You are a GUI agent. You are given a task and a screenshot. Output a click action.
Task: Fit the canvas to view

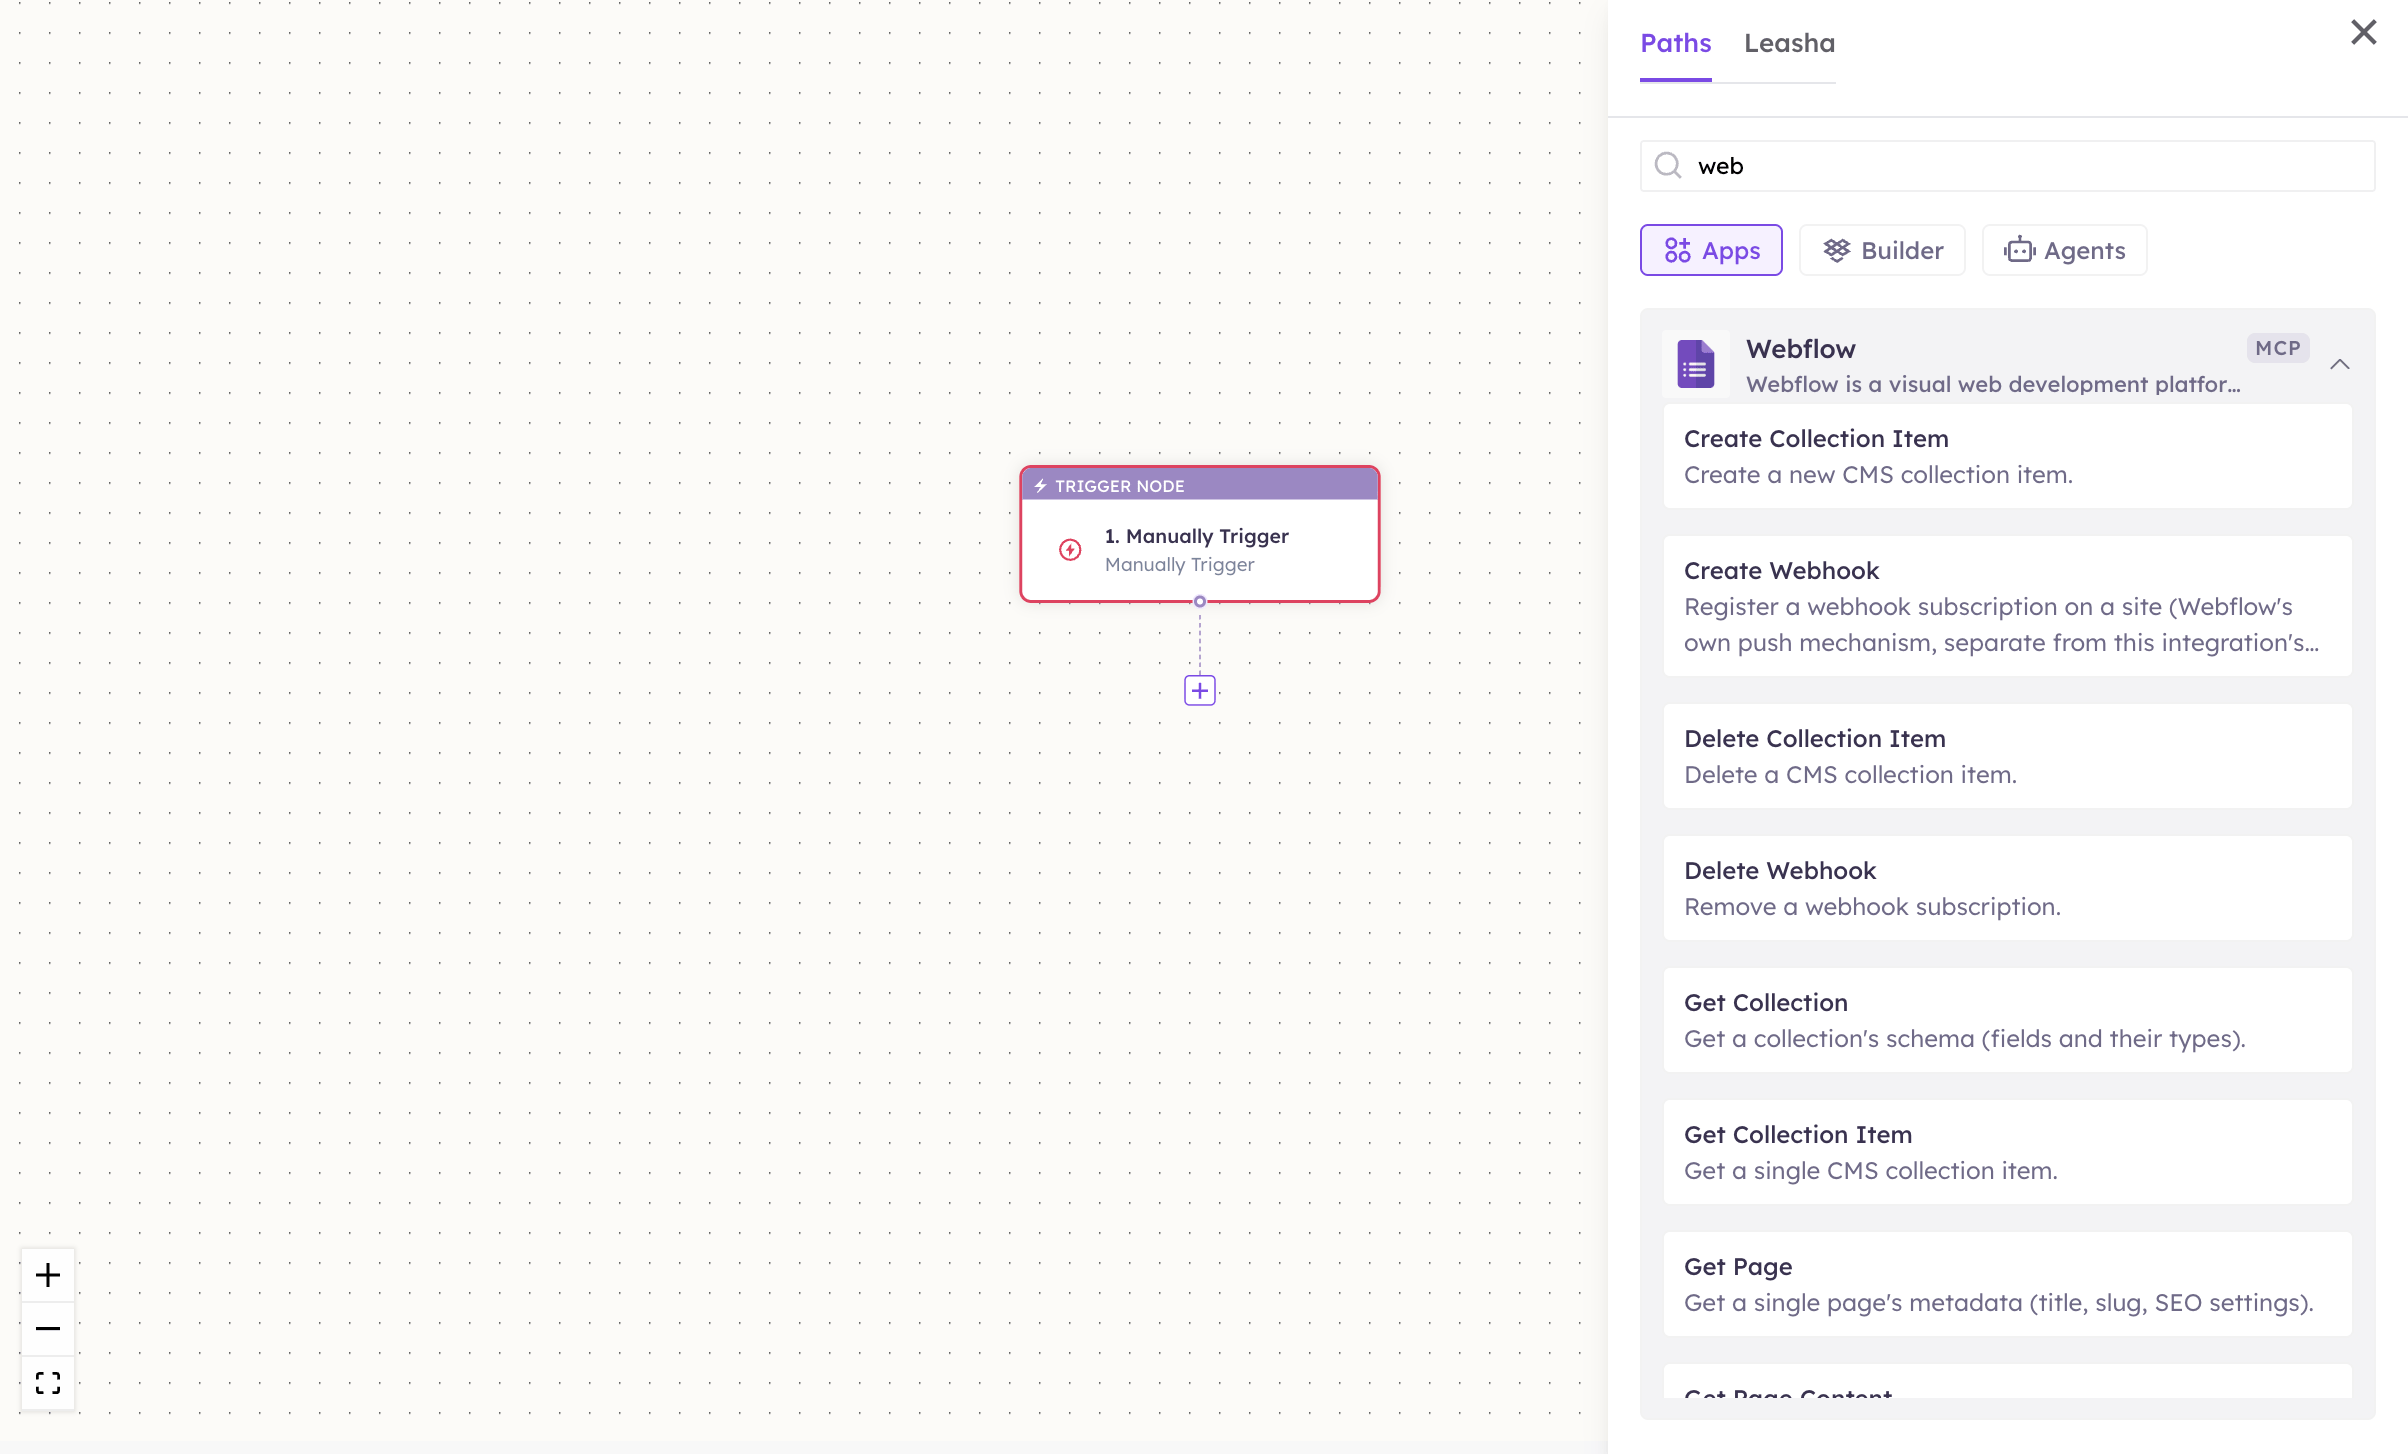tap(48, 1383)
